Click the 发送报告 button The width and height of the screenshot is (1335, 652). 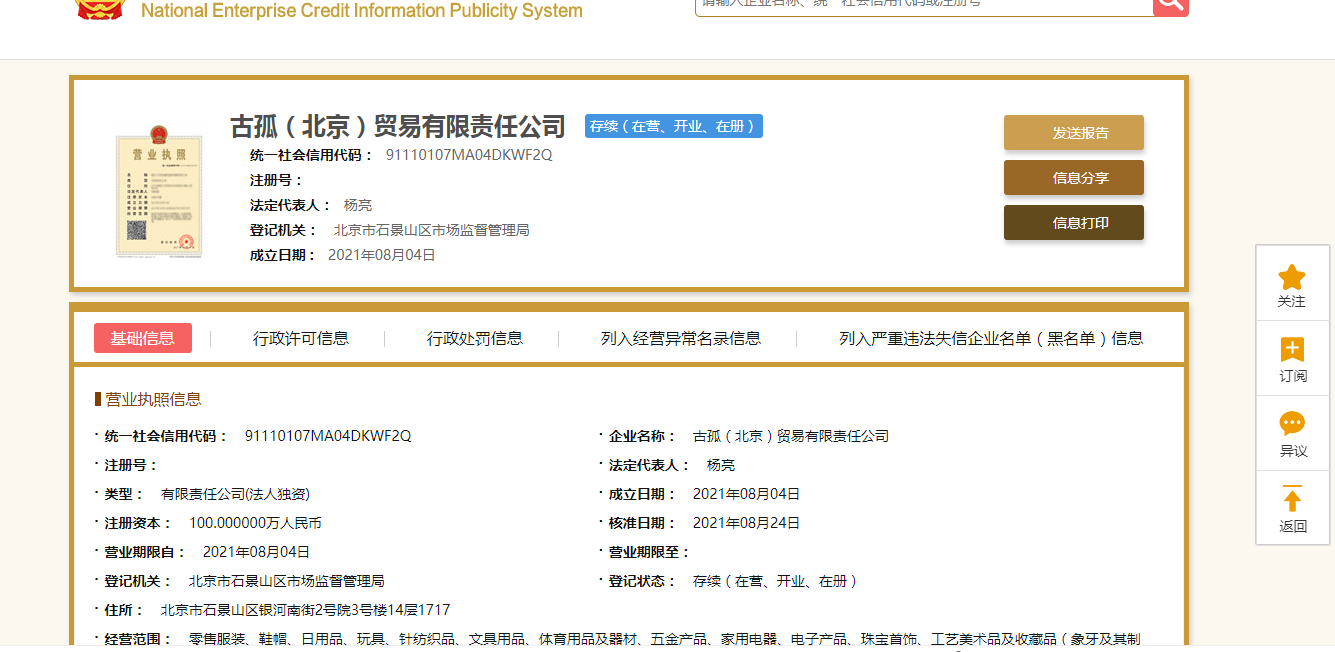[1074, 132]
